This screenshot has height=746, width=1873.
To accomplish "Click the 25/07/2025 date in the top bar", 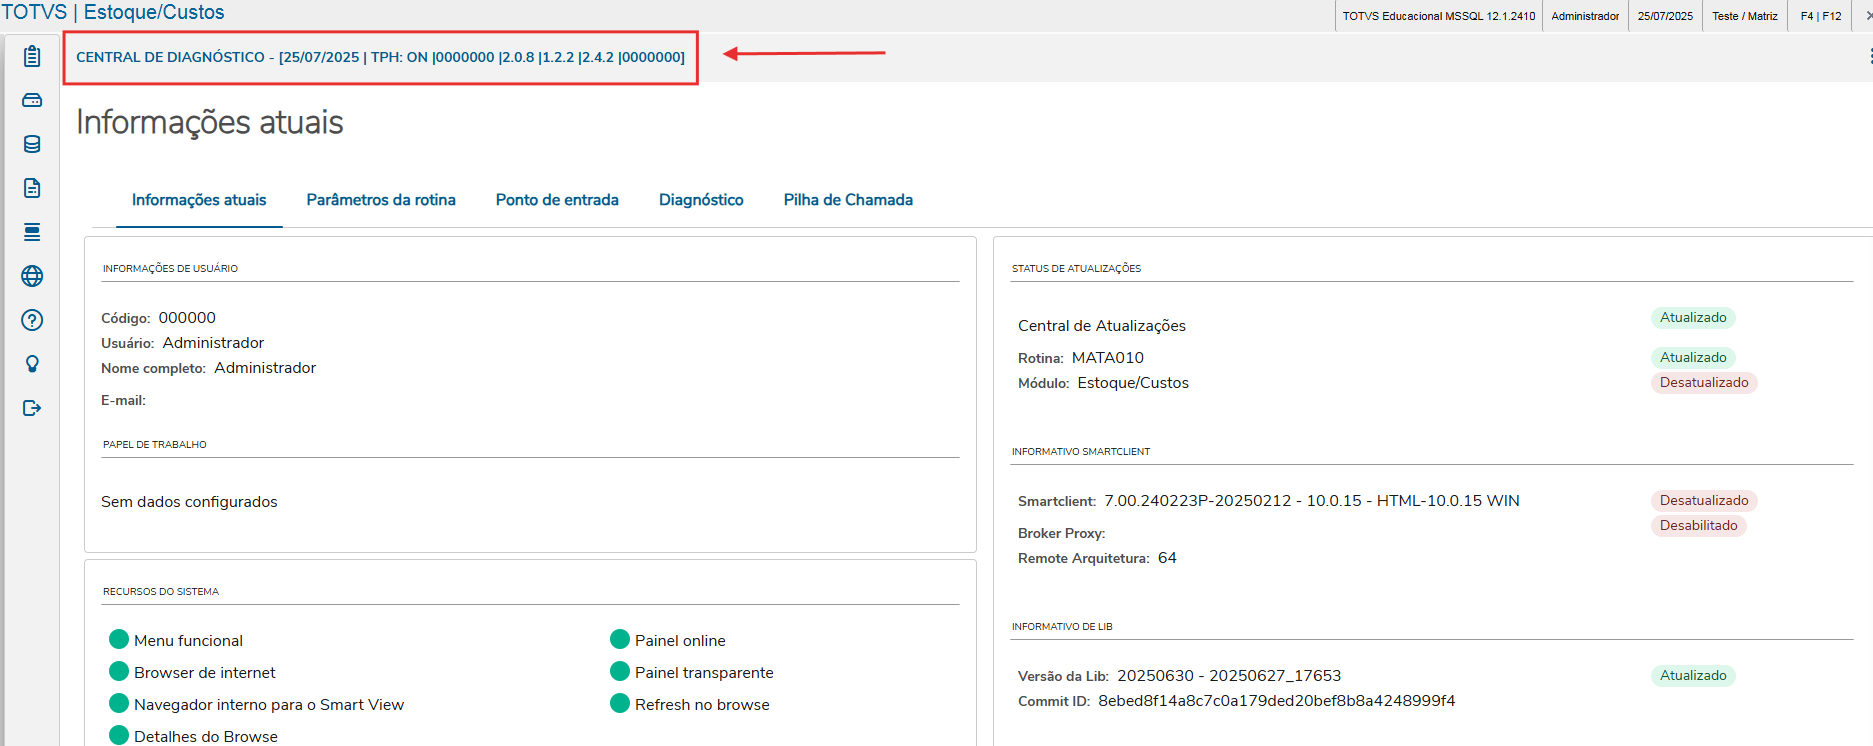I will 1665,16.
